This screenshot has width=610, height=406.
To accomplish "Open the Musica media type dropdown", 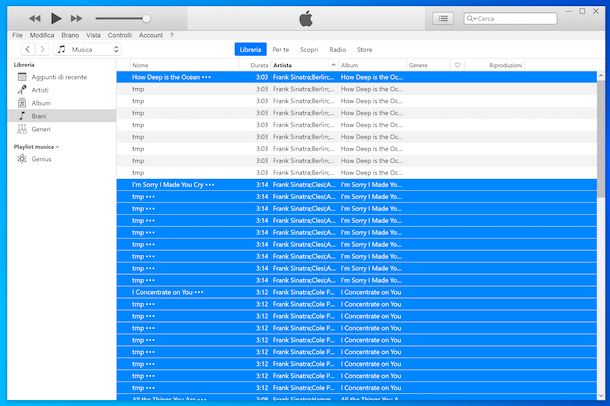I will coord(87,49).
